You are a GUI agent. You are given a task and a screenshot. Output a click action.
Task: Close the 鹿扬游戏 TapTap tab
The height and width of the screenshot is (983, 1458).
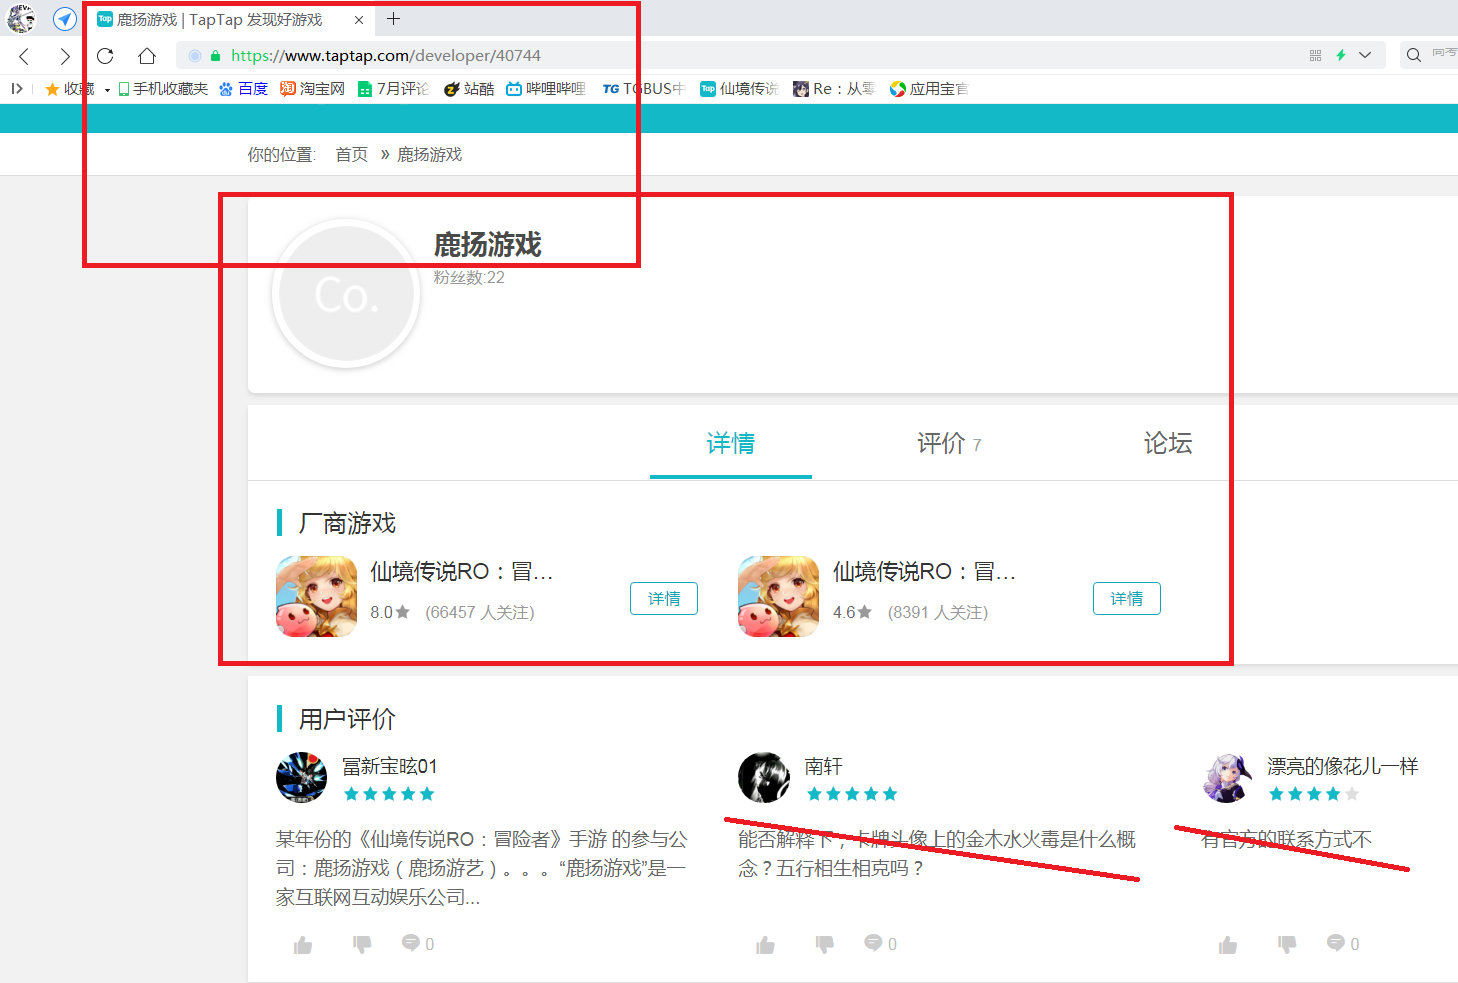click(x=359, y=20)
